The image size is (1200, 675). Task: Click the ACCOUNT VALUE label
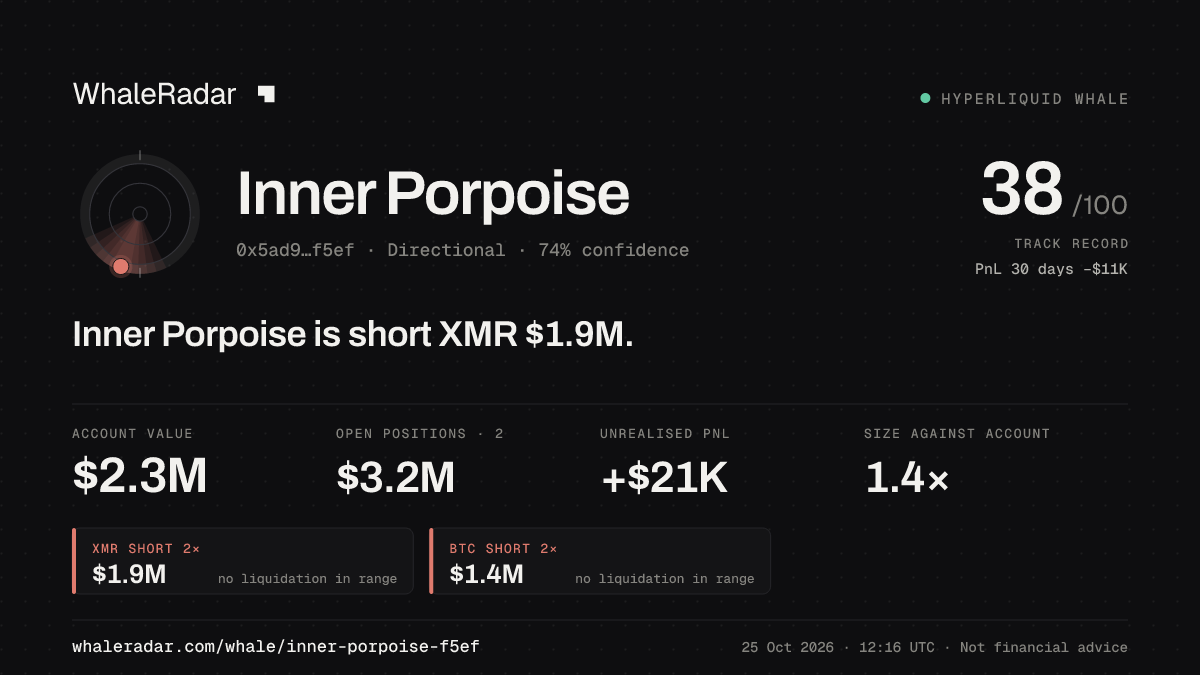click(x=133, y=434)
